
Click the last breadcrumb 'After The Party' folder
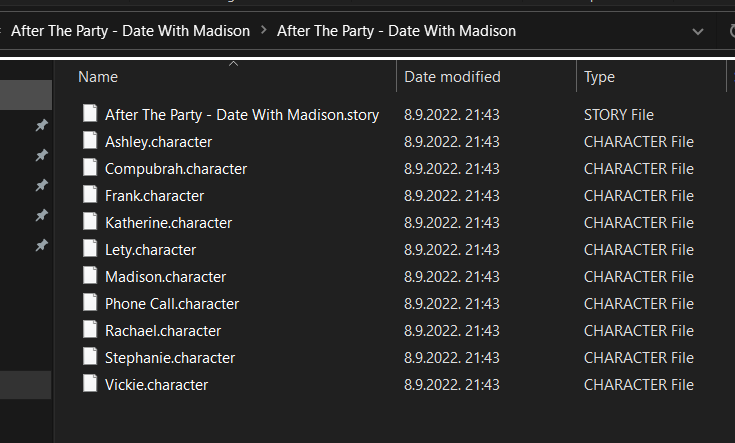pyautogui.click(x=396, y=31)
